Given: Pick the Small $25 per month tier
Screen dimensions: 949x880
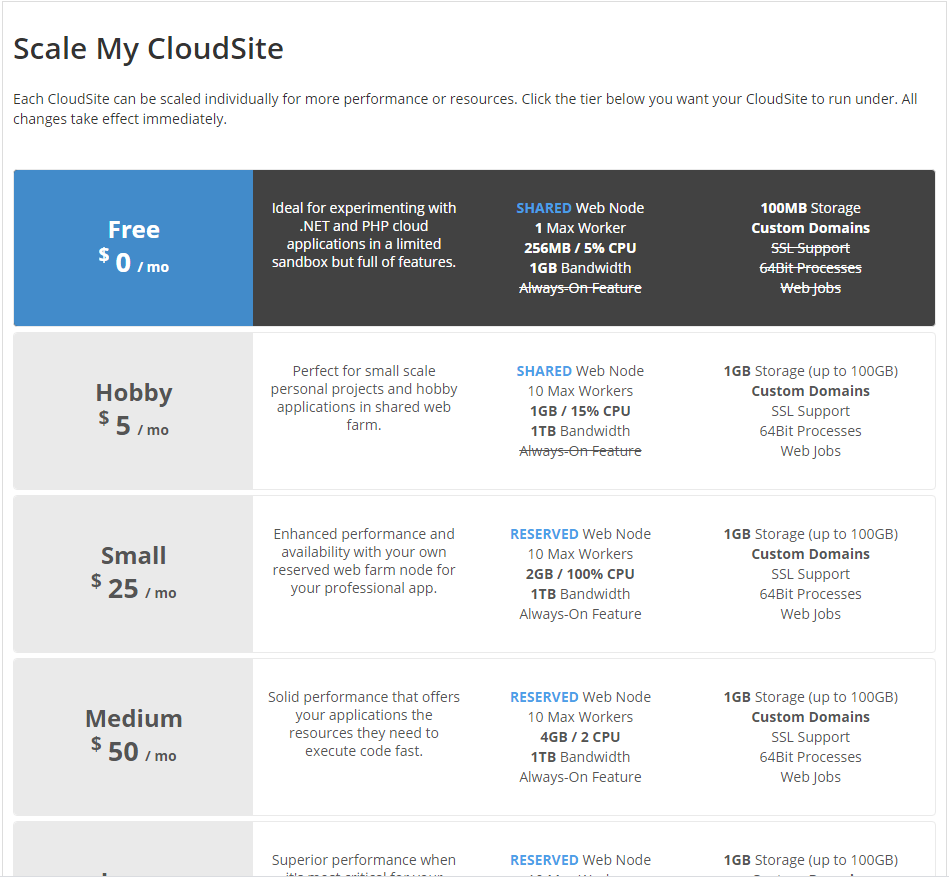Looking at the screenshot, I should pos(133,573).
